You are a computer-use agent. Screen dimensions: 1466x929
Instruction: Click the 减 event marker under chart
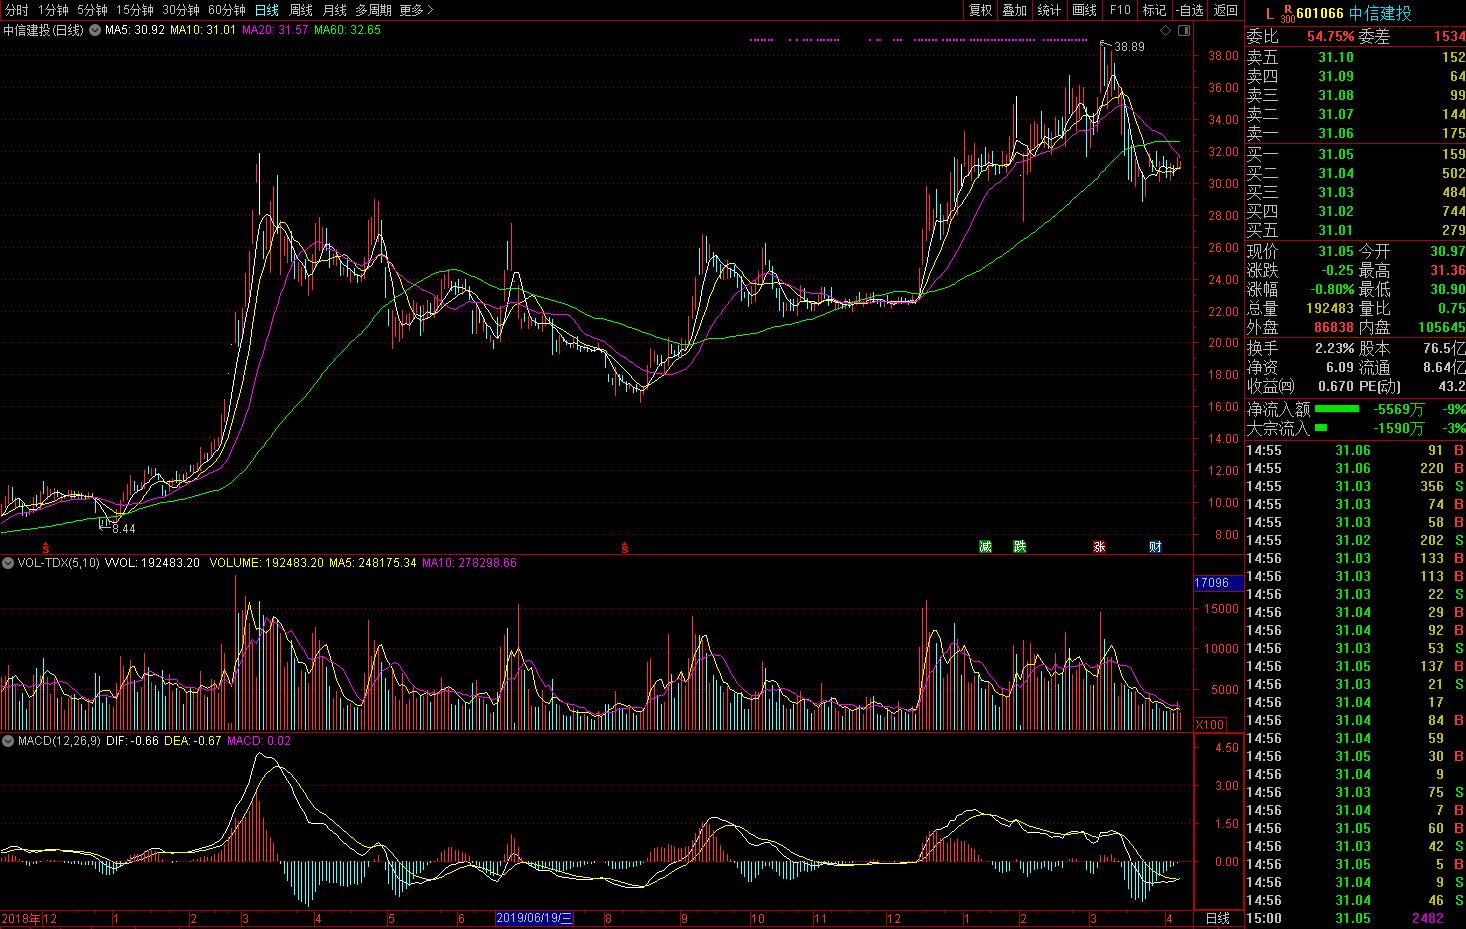pos(985,546)
